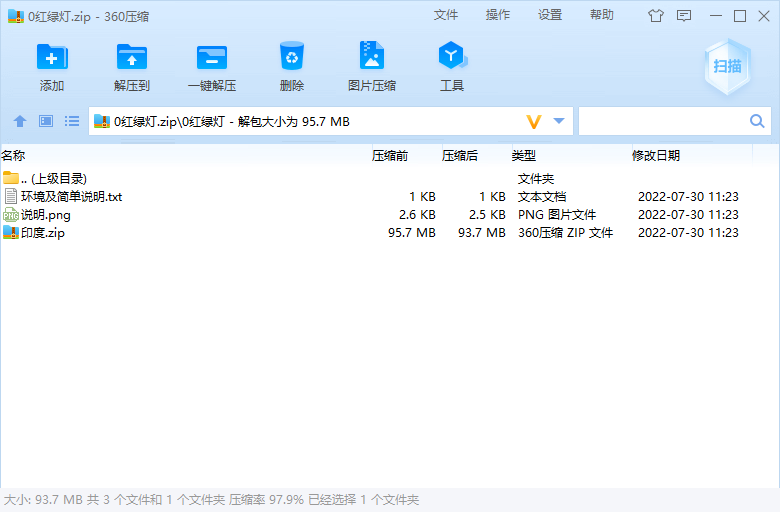
Task: Open the 文件 (File) menu
Action: (446, 15)
